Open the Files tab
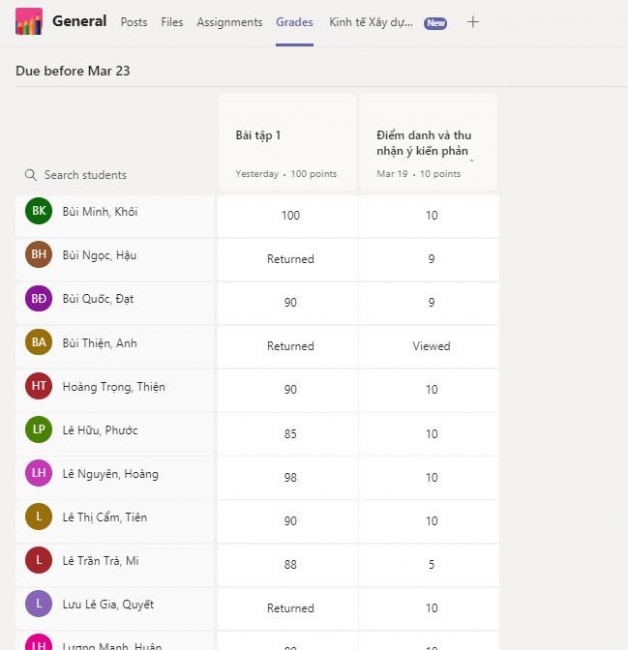The width and height of the screenshot is (628, 650). [x=172, y=22]
